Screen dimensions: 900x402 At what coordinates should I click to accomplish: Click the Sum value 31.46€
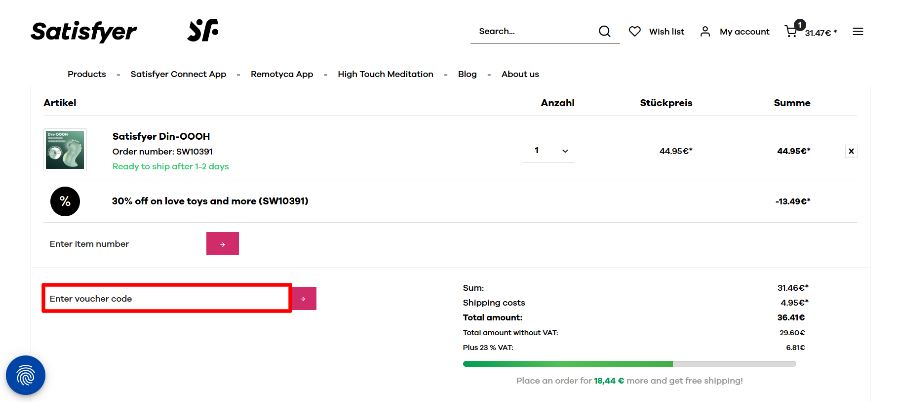click(x=793, y=288)
